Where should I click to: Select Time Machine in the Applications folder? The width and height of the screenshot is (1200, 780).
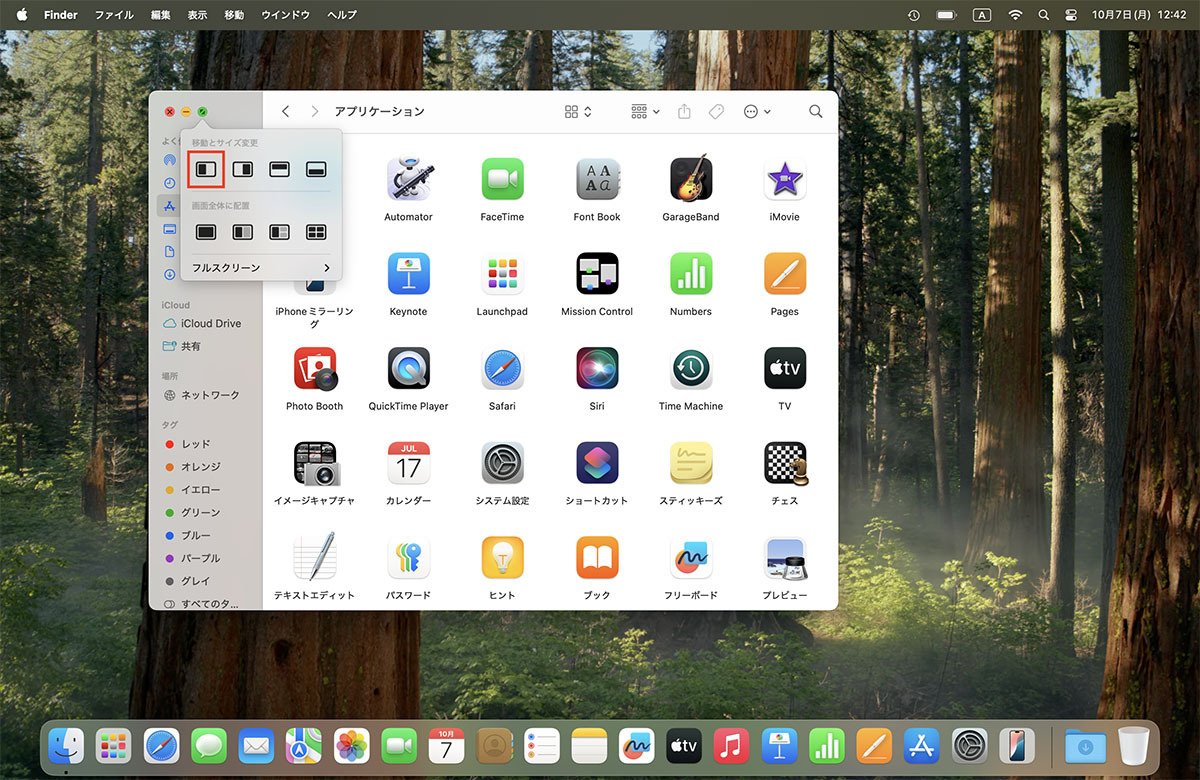click(x=691, y=368)
